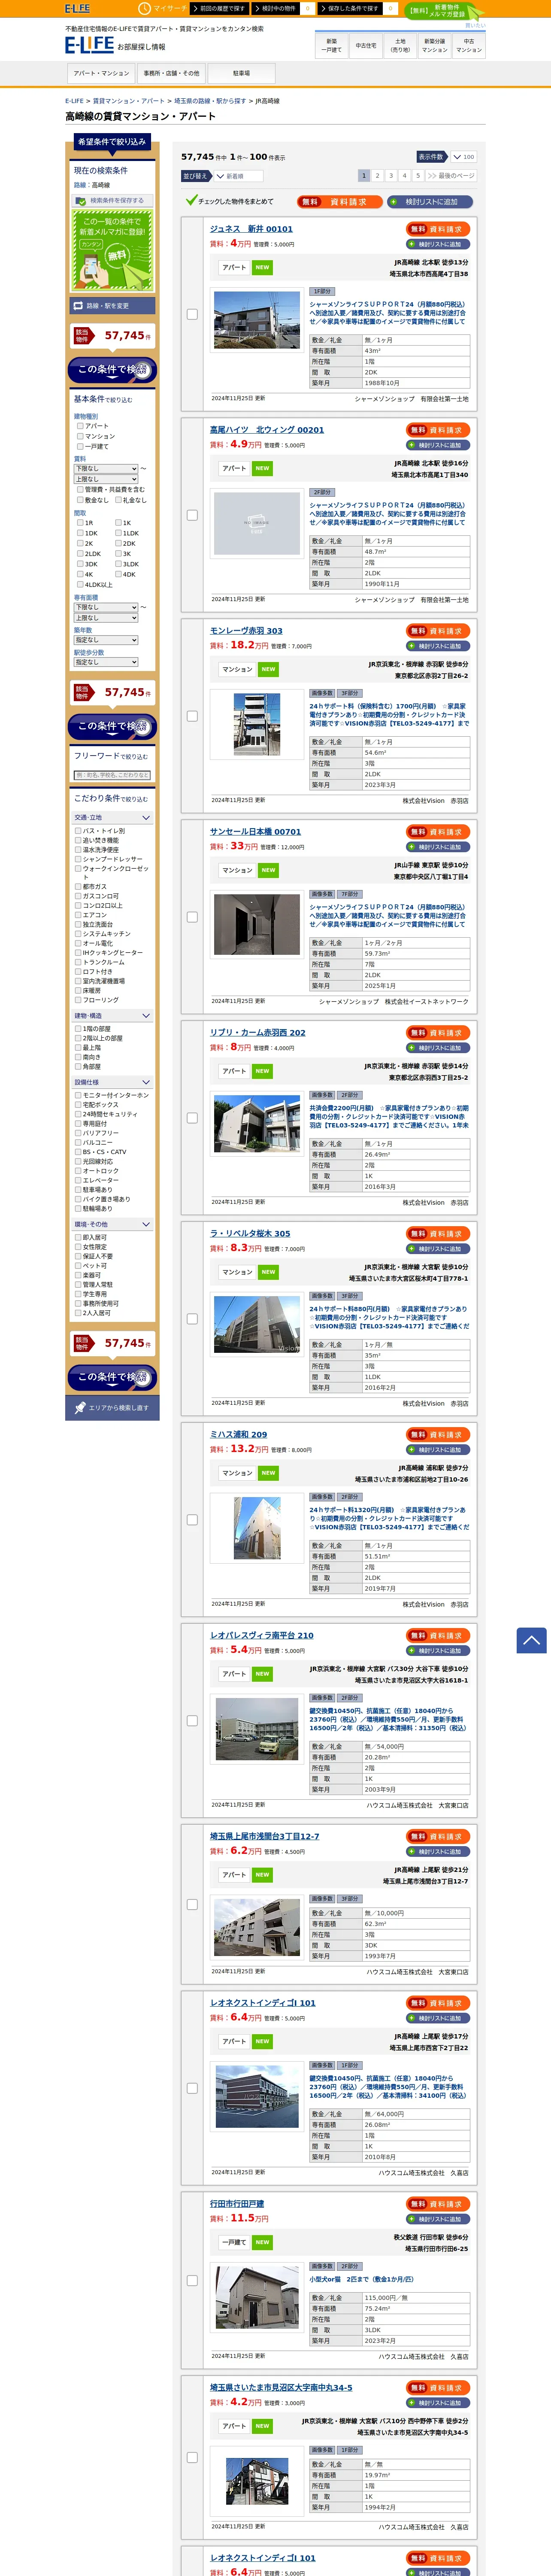Tick the checkbox for listing 高尾ハイツ 北ウィング 00201
The image size is (551, 2576).
192,516
